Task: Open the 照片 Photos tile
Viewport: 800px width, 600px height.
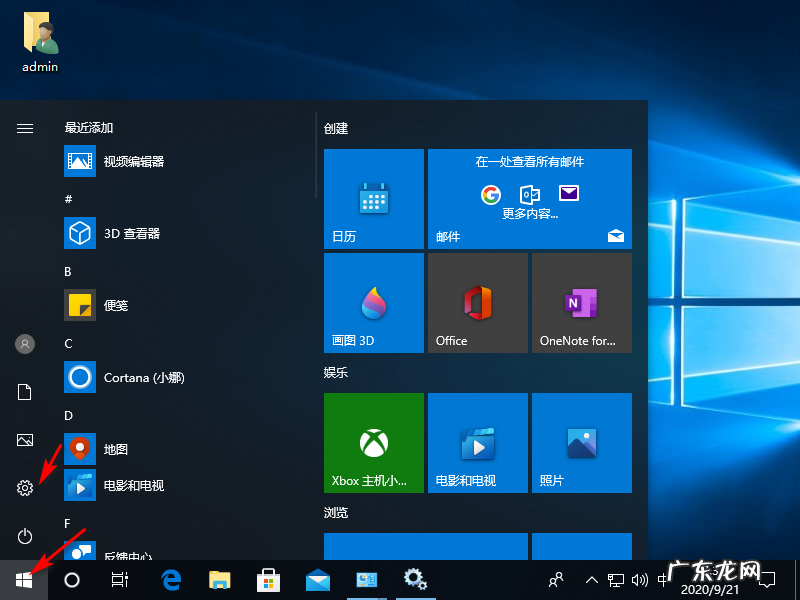Action: pyautogui.click(x=581, y=443)
